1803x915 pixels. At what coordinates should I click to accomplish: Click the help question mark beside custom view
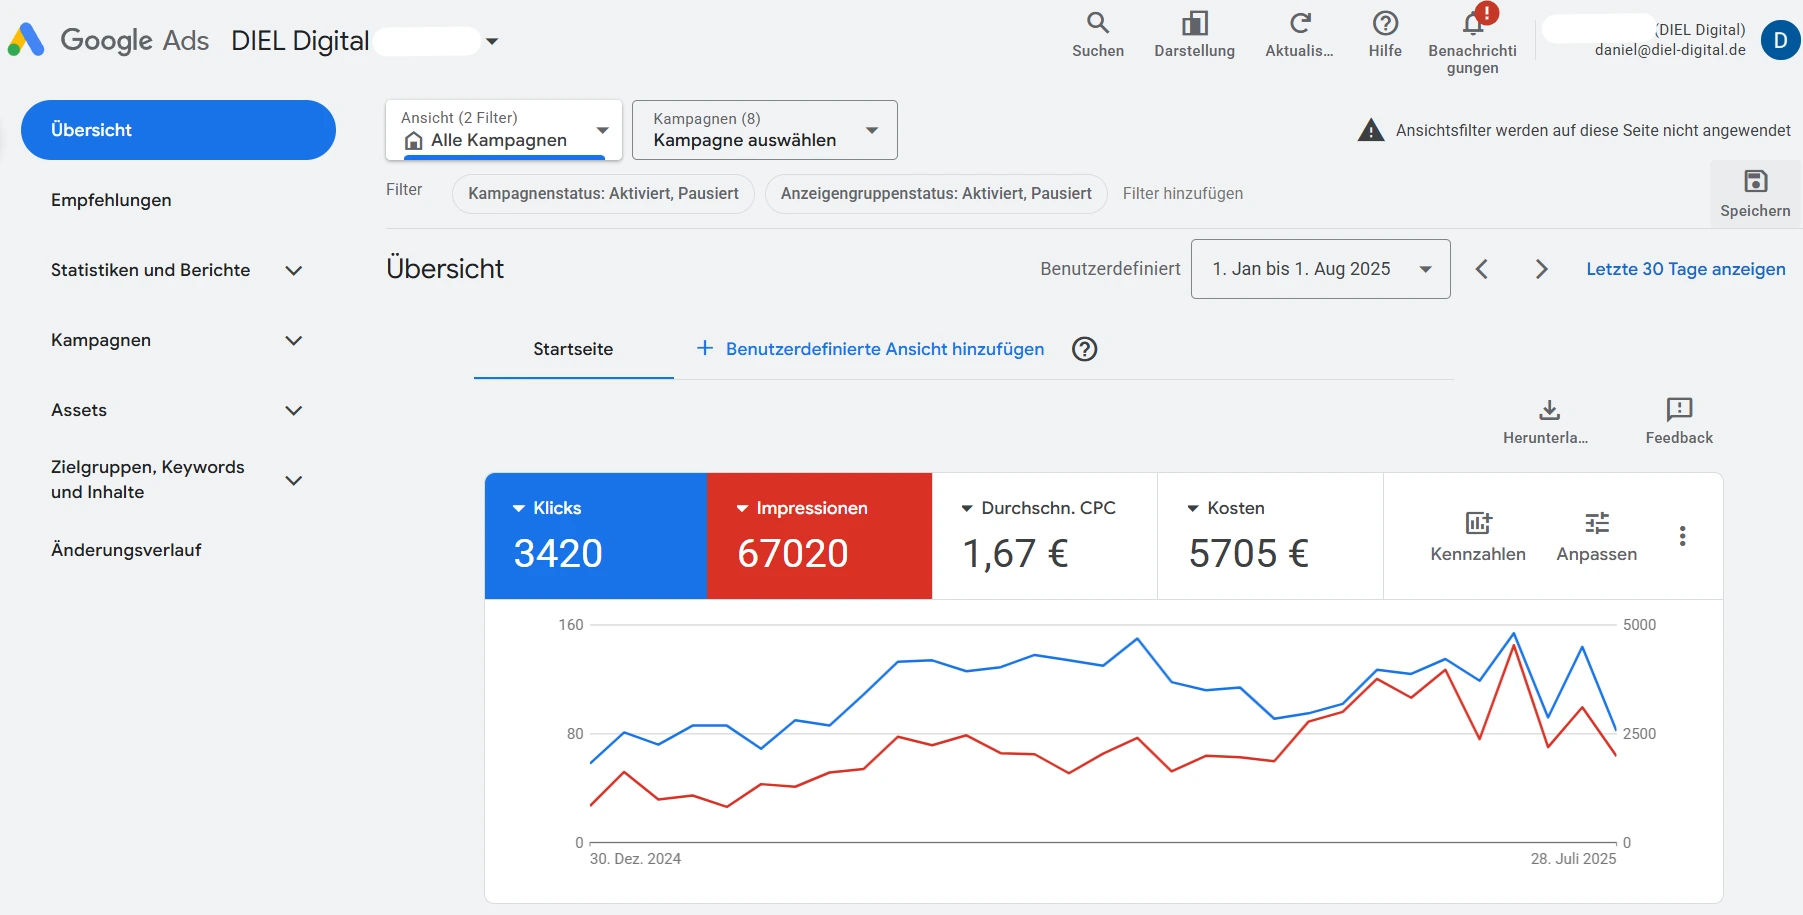(x=1084, y=349)
